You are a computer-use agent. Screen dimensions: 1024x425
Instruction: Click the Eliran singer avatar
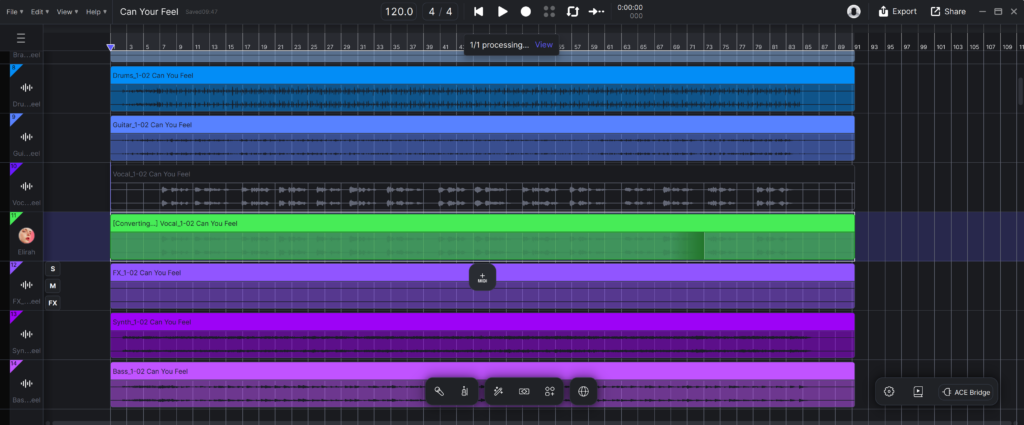pos(27,236)
